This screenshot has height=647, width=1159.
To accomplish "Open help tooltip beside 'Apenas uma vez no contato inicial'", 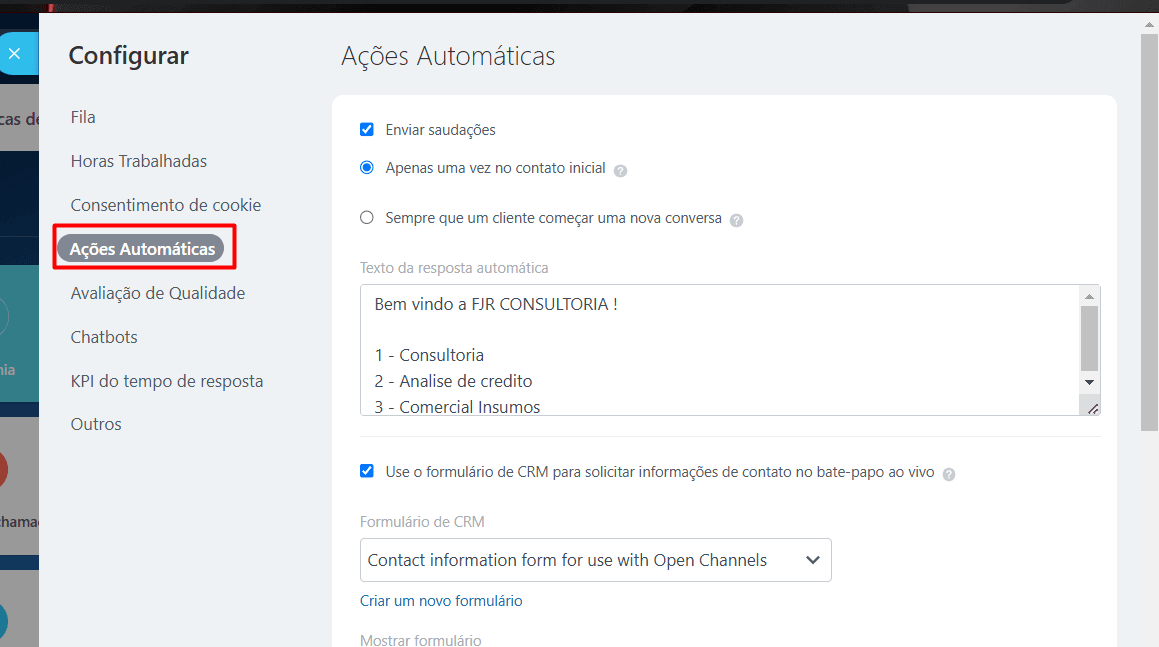I will point(620,170).
